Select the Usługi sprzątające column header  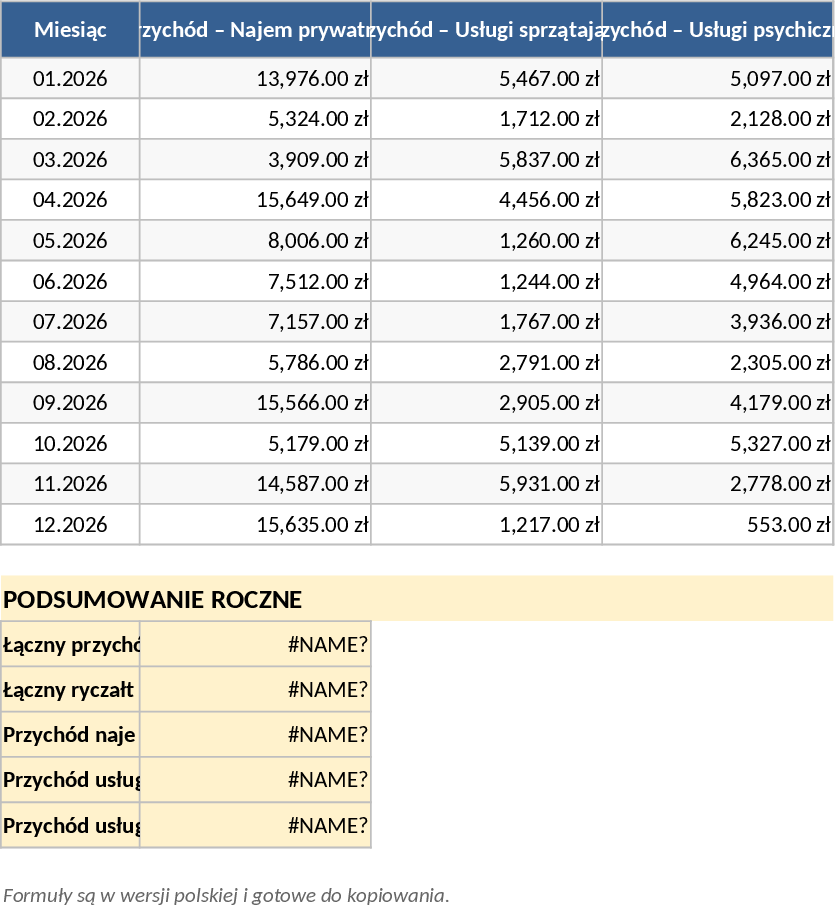486,30
